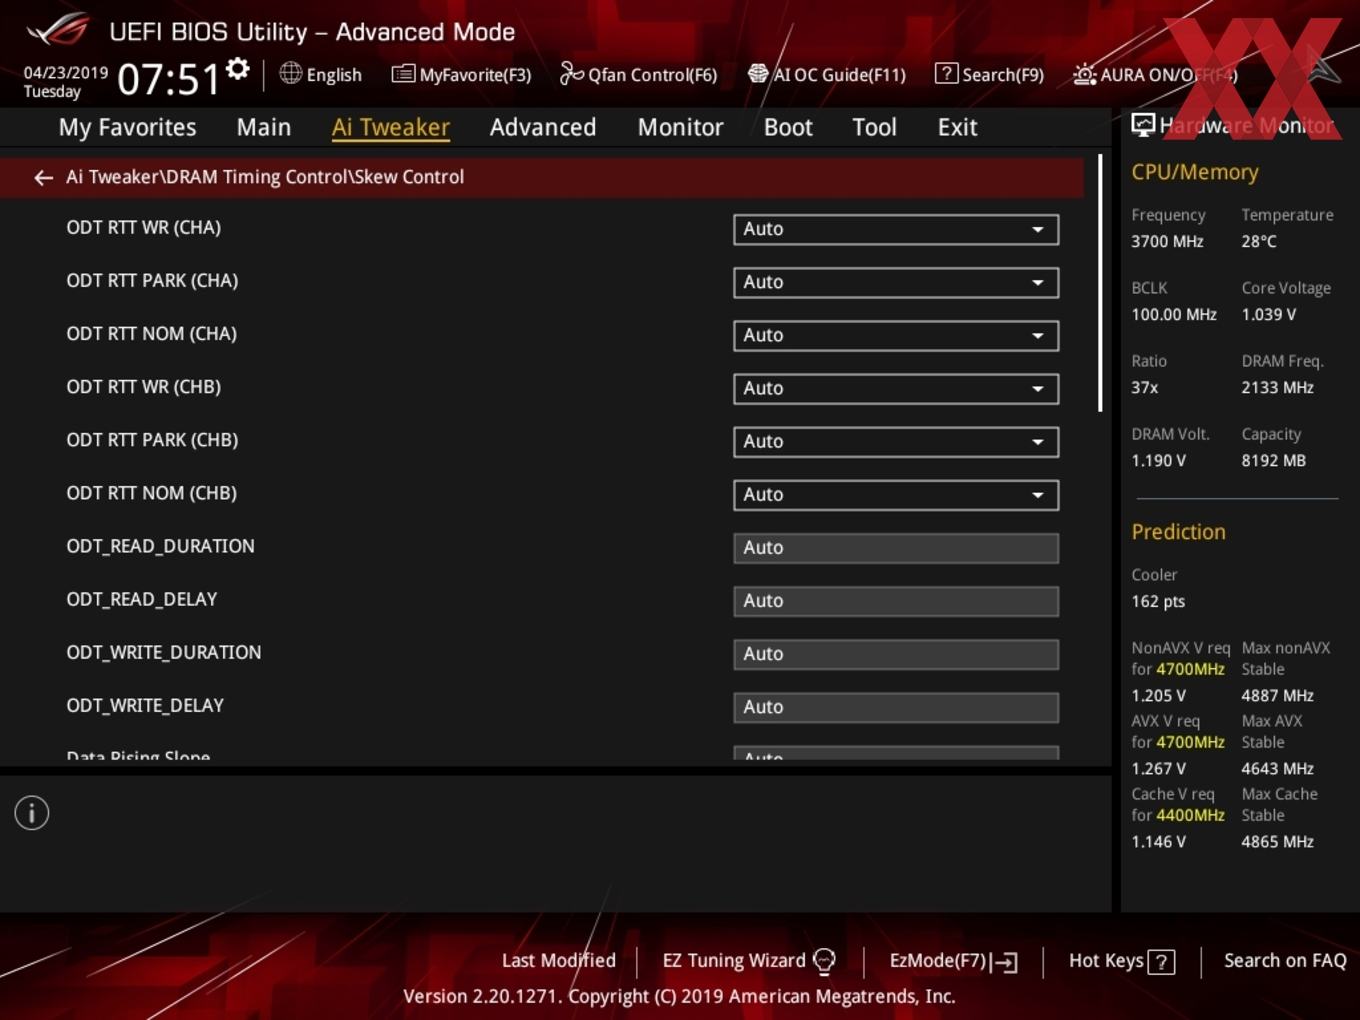Image resolution: width=1360 pixels, height=1020 pixels.
Task: Open MyFavorite(F3) list
Action: pyautogui.click(x=461, y=74)
